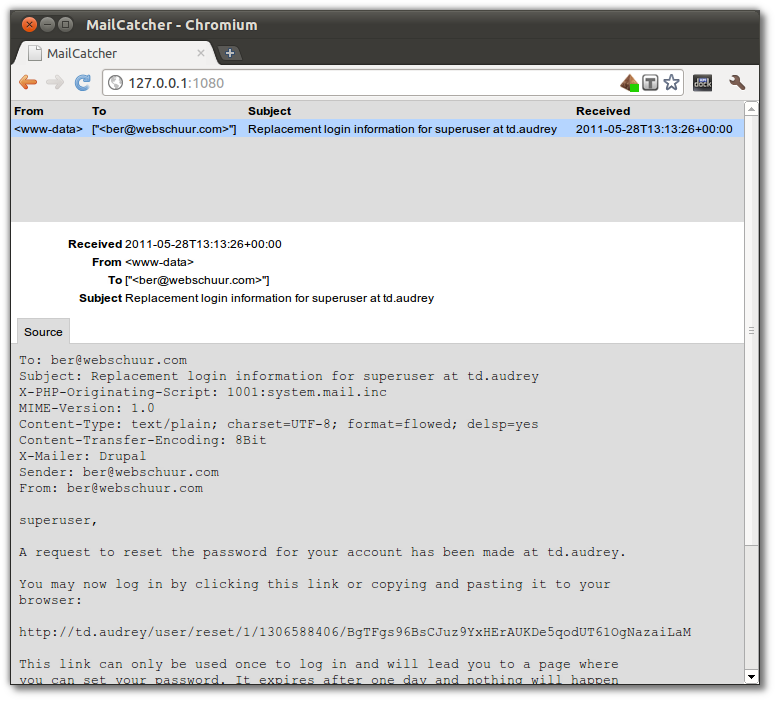
Task: Click the MailCatcher tab page icon
Action: click(34, 53)
